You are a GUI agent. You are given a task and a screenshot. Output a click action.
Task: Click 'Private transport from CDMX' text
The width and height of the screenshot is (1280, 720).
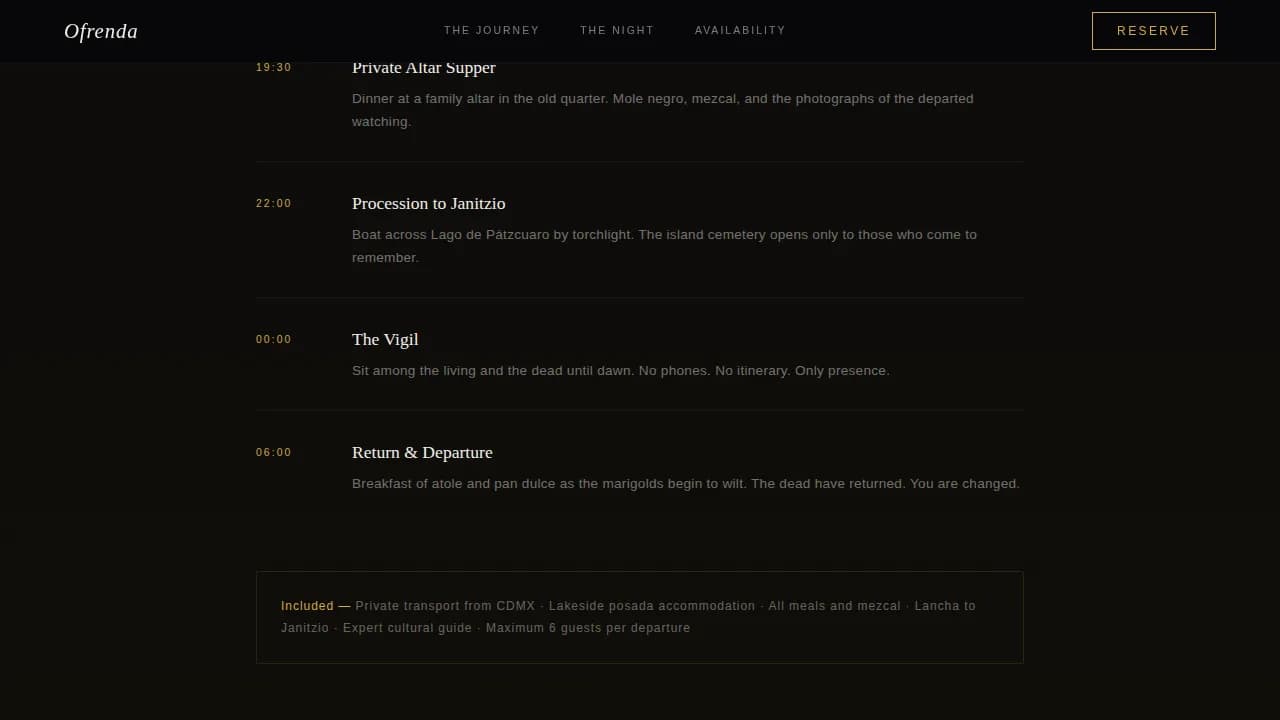point(445,606)
